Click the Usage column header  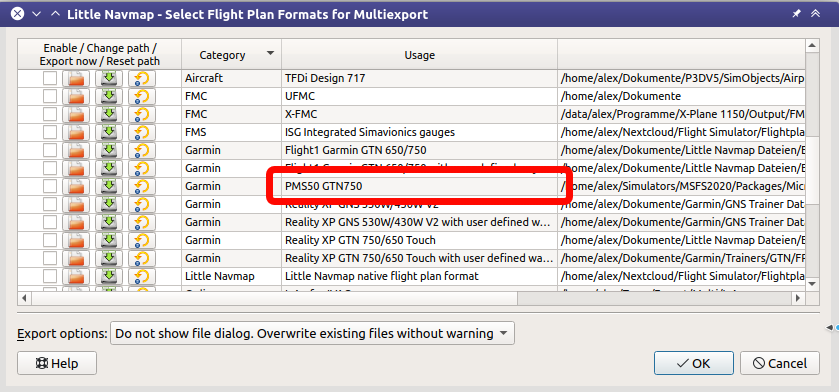click(x=420, y=55)
